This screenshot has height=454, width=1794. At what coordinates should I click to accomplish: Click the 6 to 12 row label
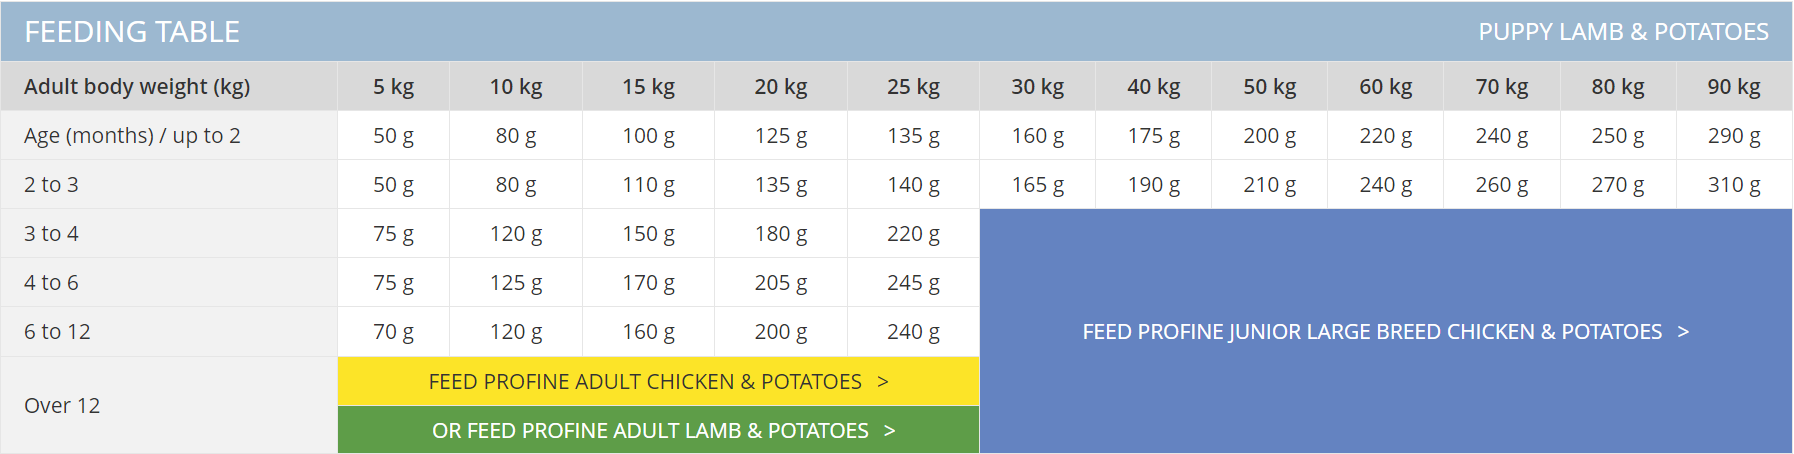tap(57, 332)
